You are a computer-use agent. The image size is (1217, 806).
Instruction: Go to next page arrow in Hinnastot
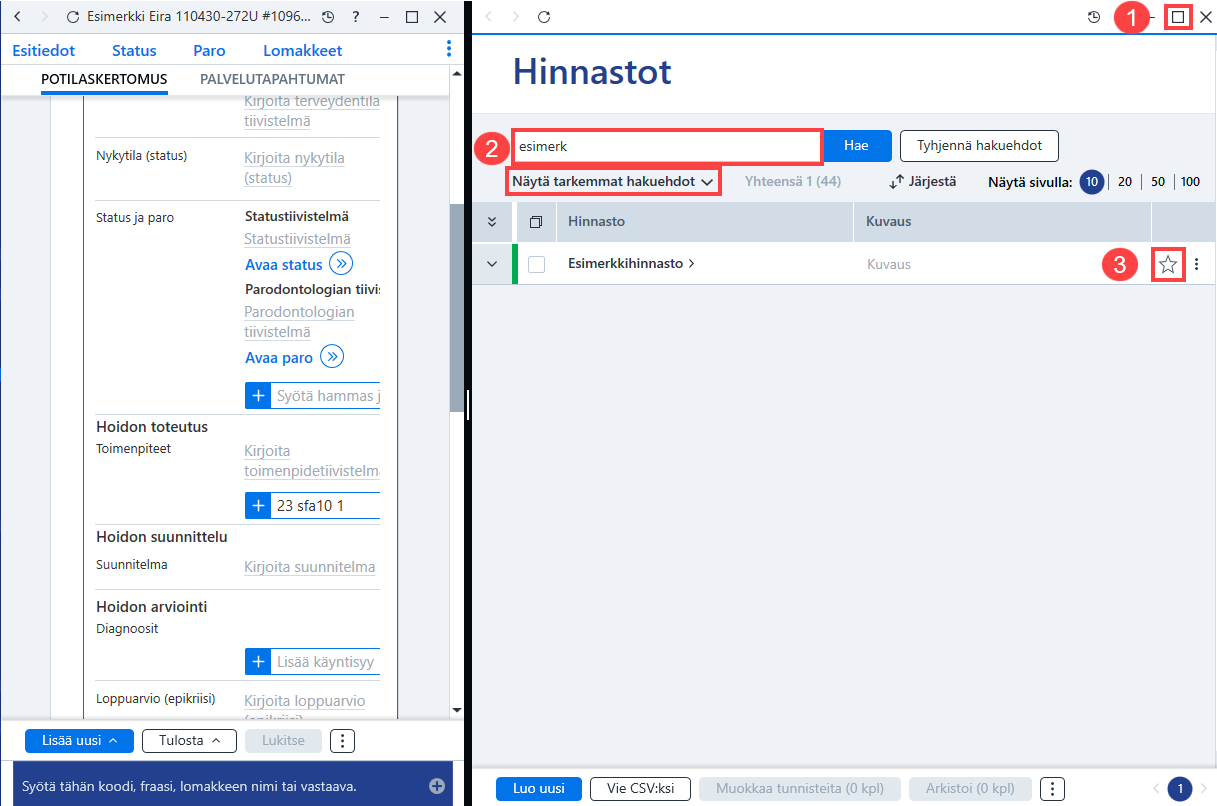(x=1203, y=789)
